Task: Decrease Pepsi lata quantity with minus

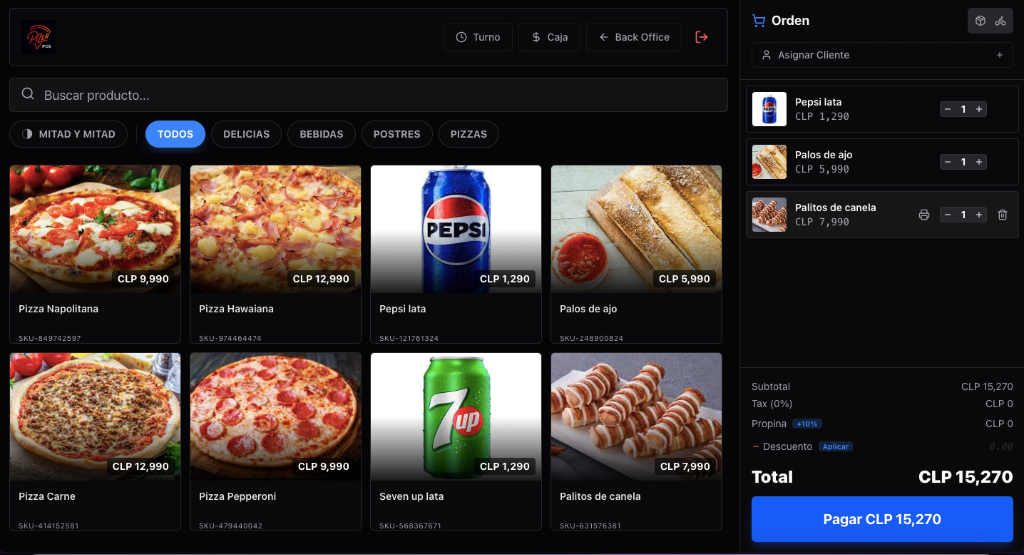Action: [x=948, y=109]
